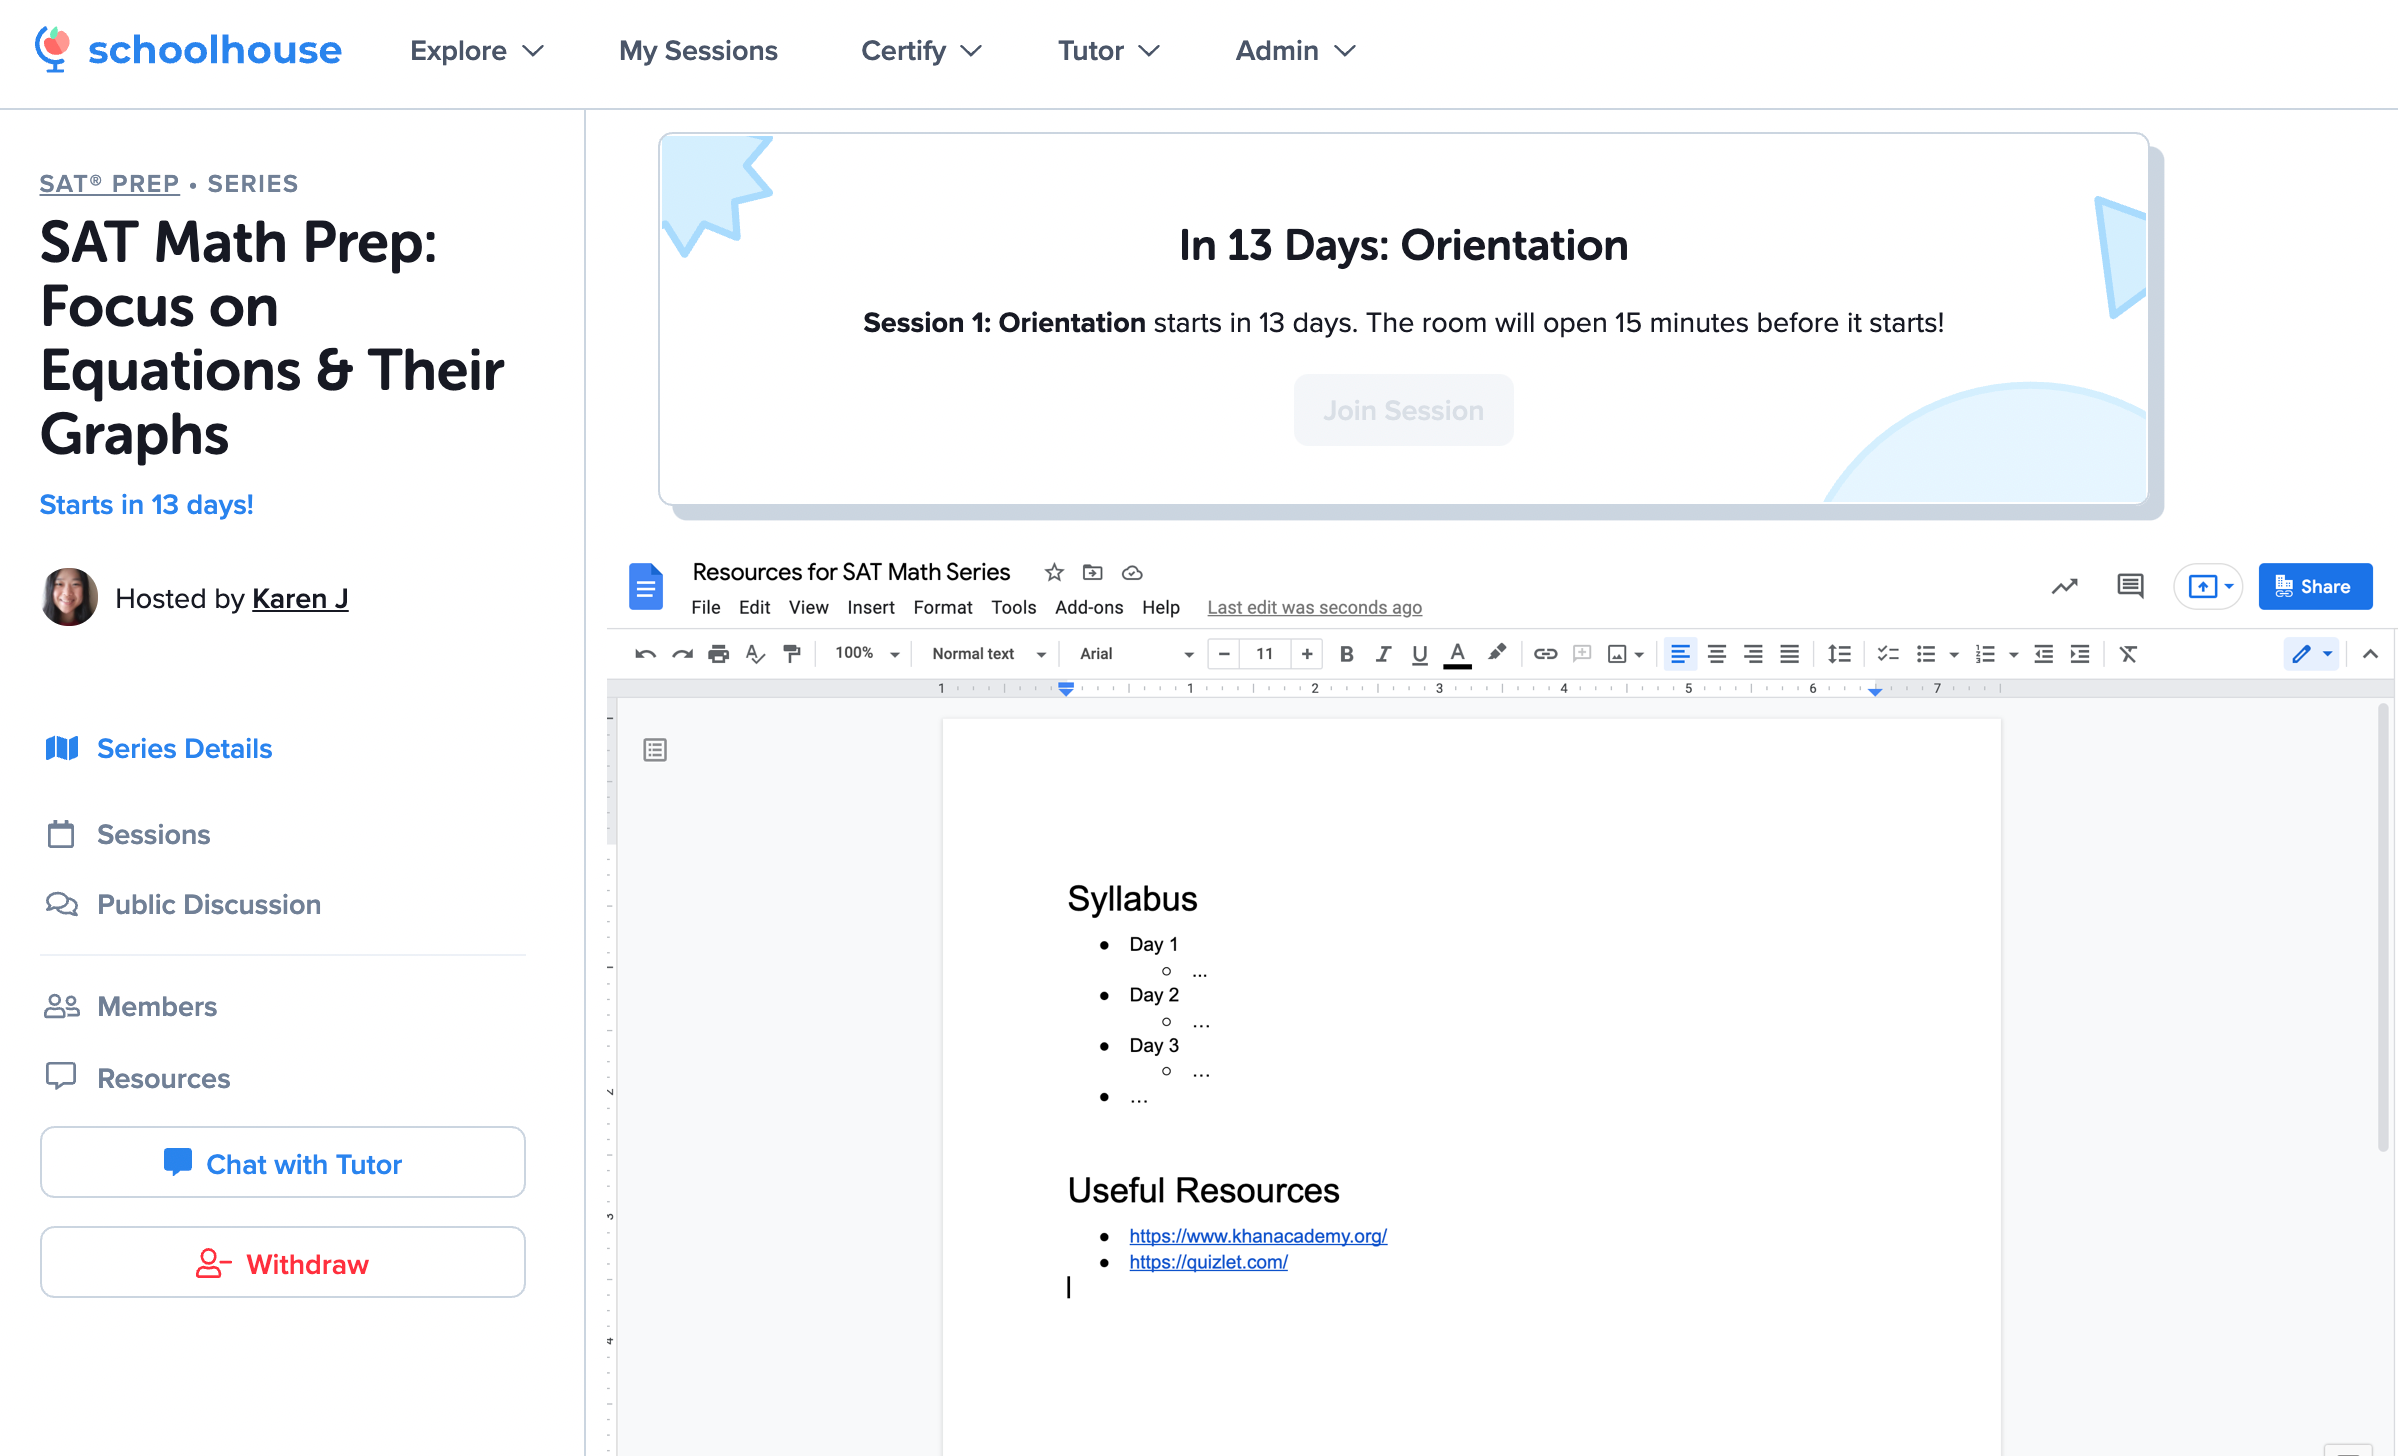The width and height of the screenshot is (2398, 1456).
Task: Select the paint format tool
Action: (x=792, y=654)
